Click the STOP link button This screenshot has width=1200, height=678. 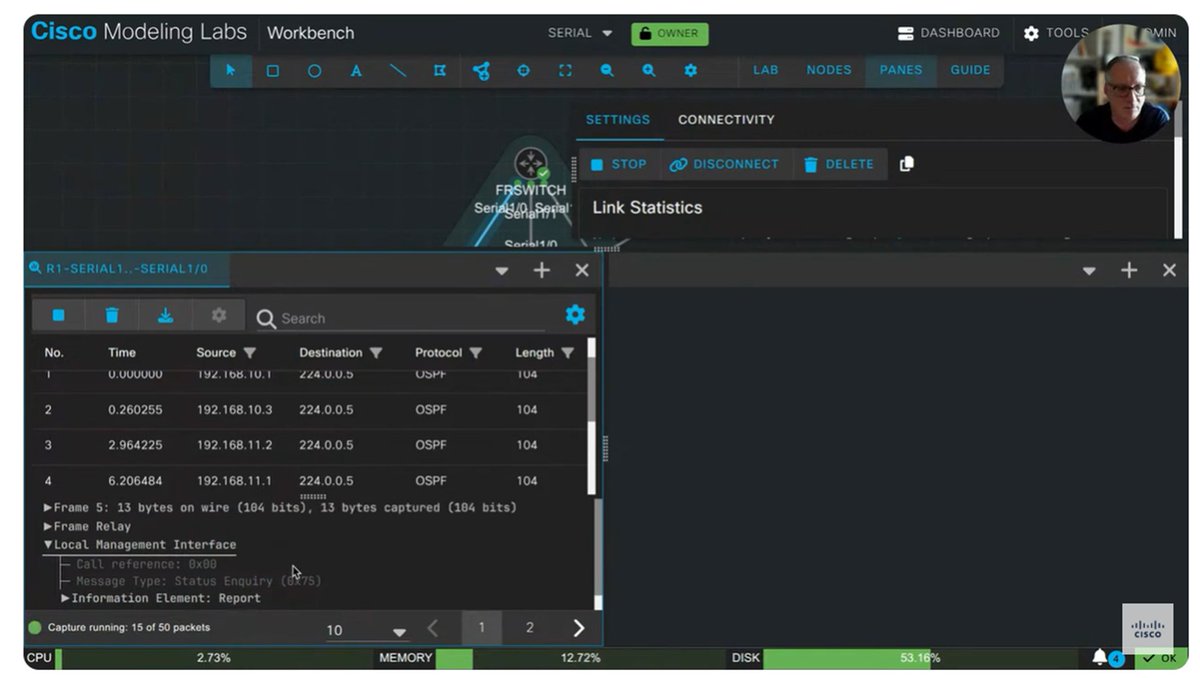620,164
